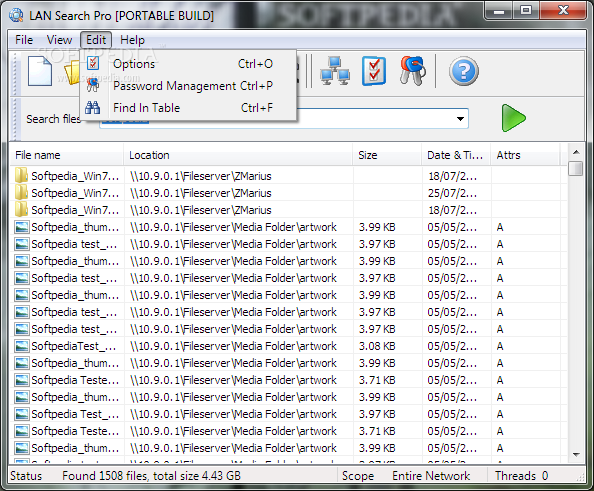Sort by the Location column header
The image size is (594, 491).
click(x=238, y=155)
